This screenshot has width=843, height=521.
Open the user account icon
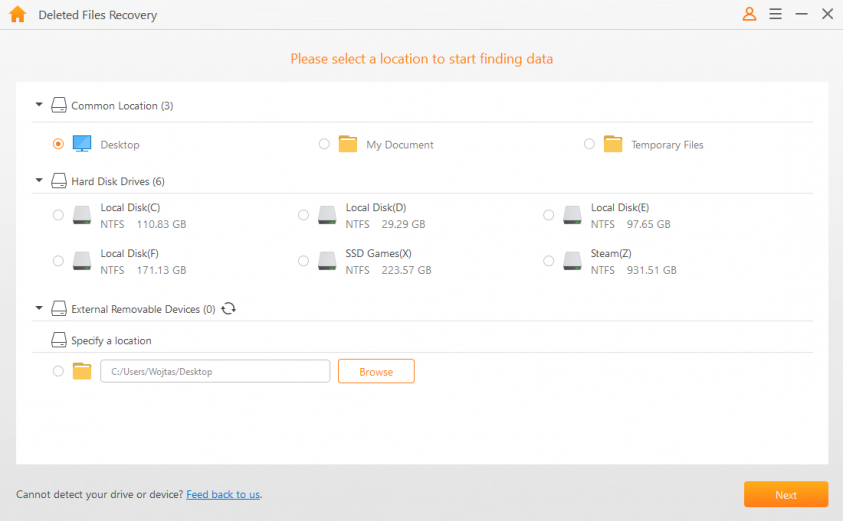pyautogui.click(x=749, y=14)
